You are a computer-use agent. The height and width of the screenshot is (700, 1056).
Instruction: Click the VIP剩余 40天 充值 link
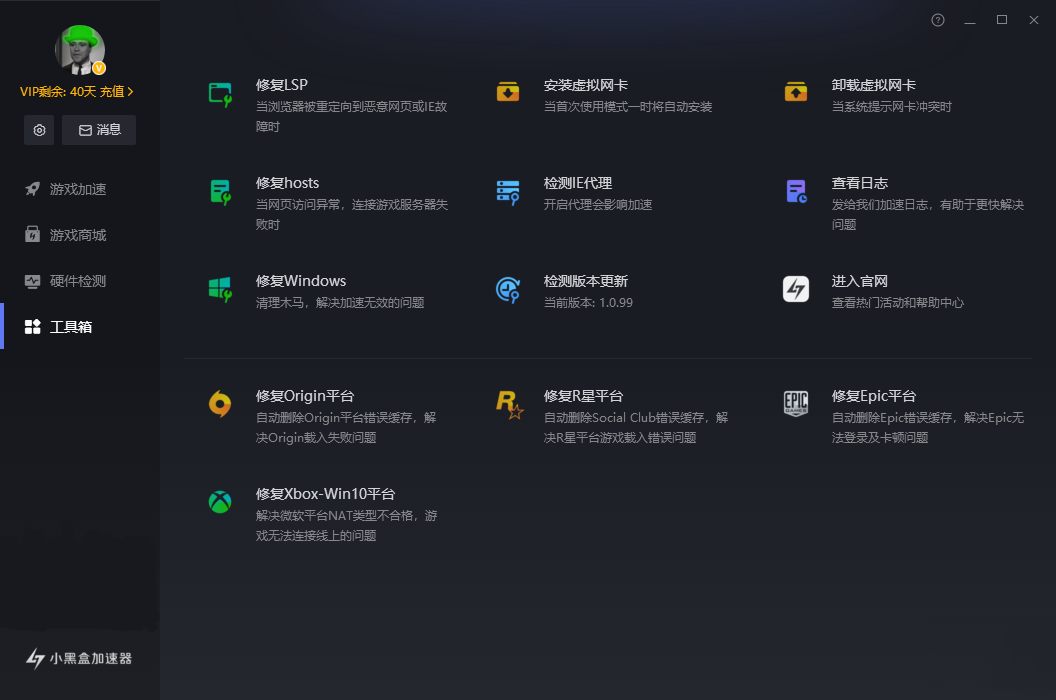(77, 92)
